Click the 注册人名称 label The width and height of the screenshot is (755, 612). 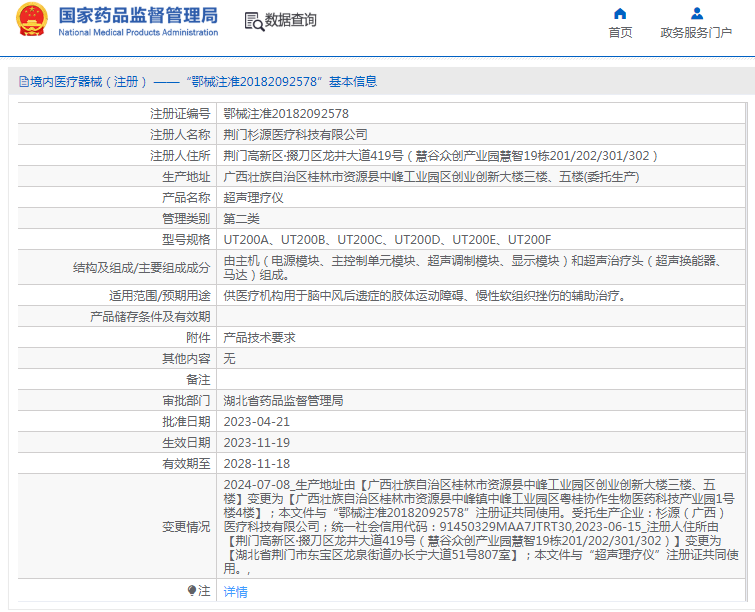click(180, 134)
